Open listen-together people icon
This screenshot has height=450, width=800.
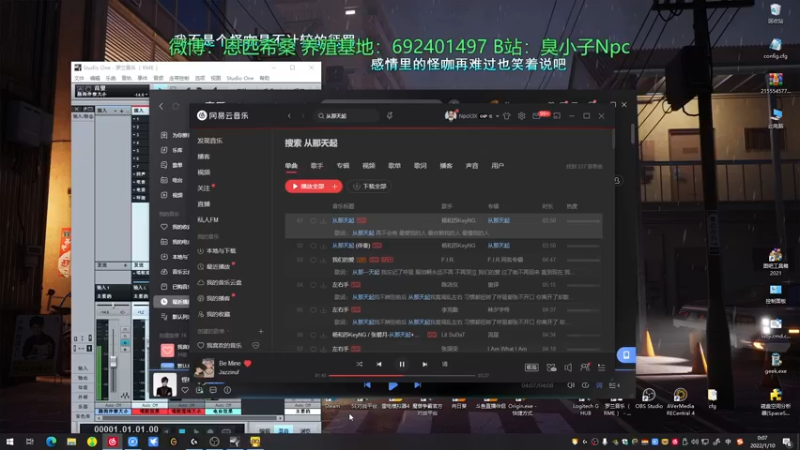click(x=585, y=367)
